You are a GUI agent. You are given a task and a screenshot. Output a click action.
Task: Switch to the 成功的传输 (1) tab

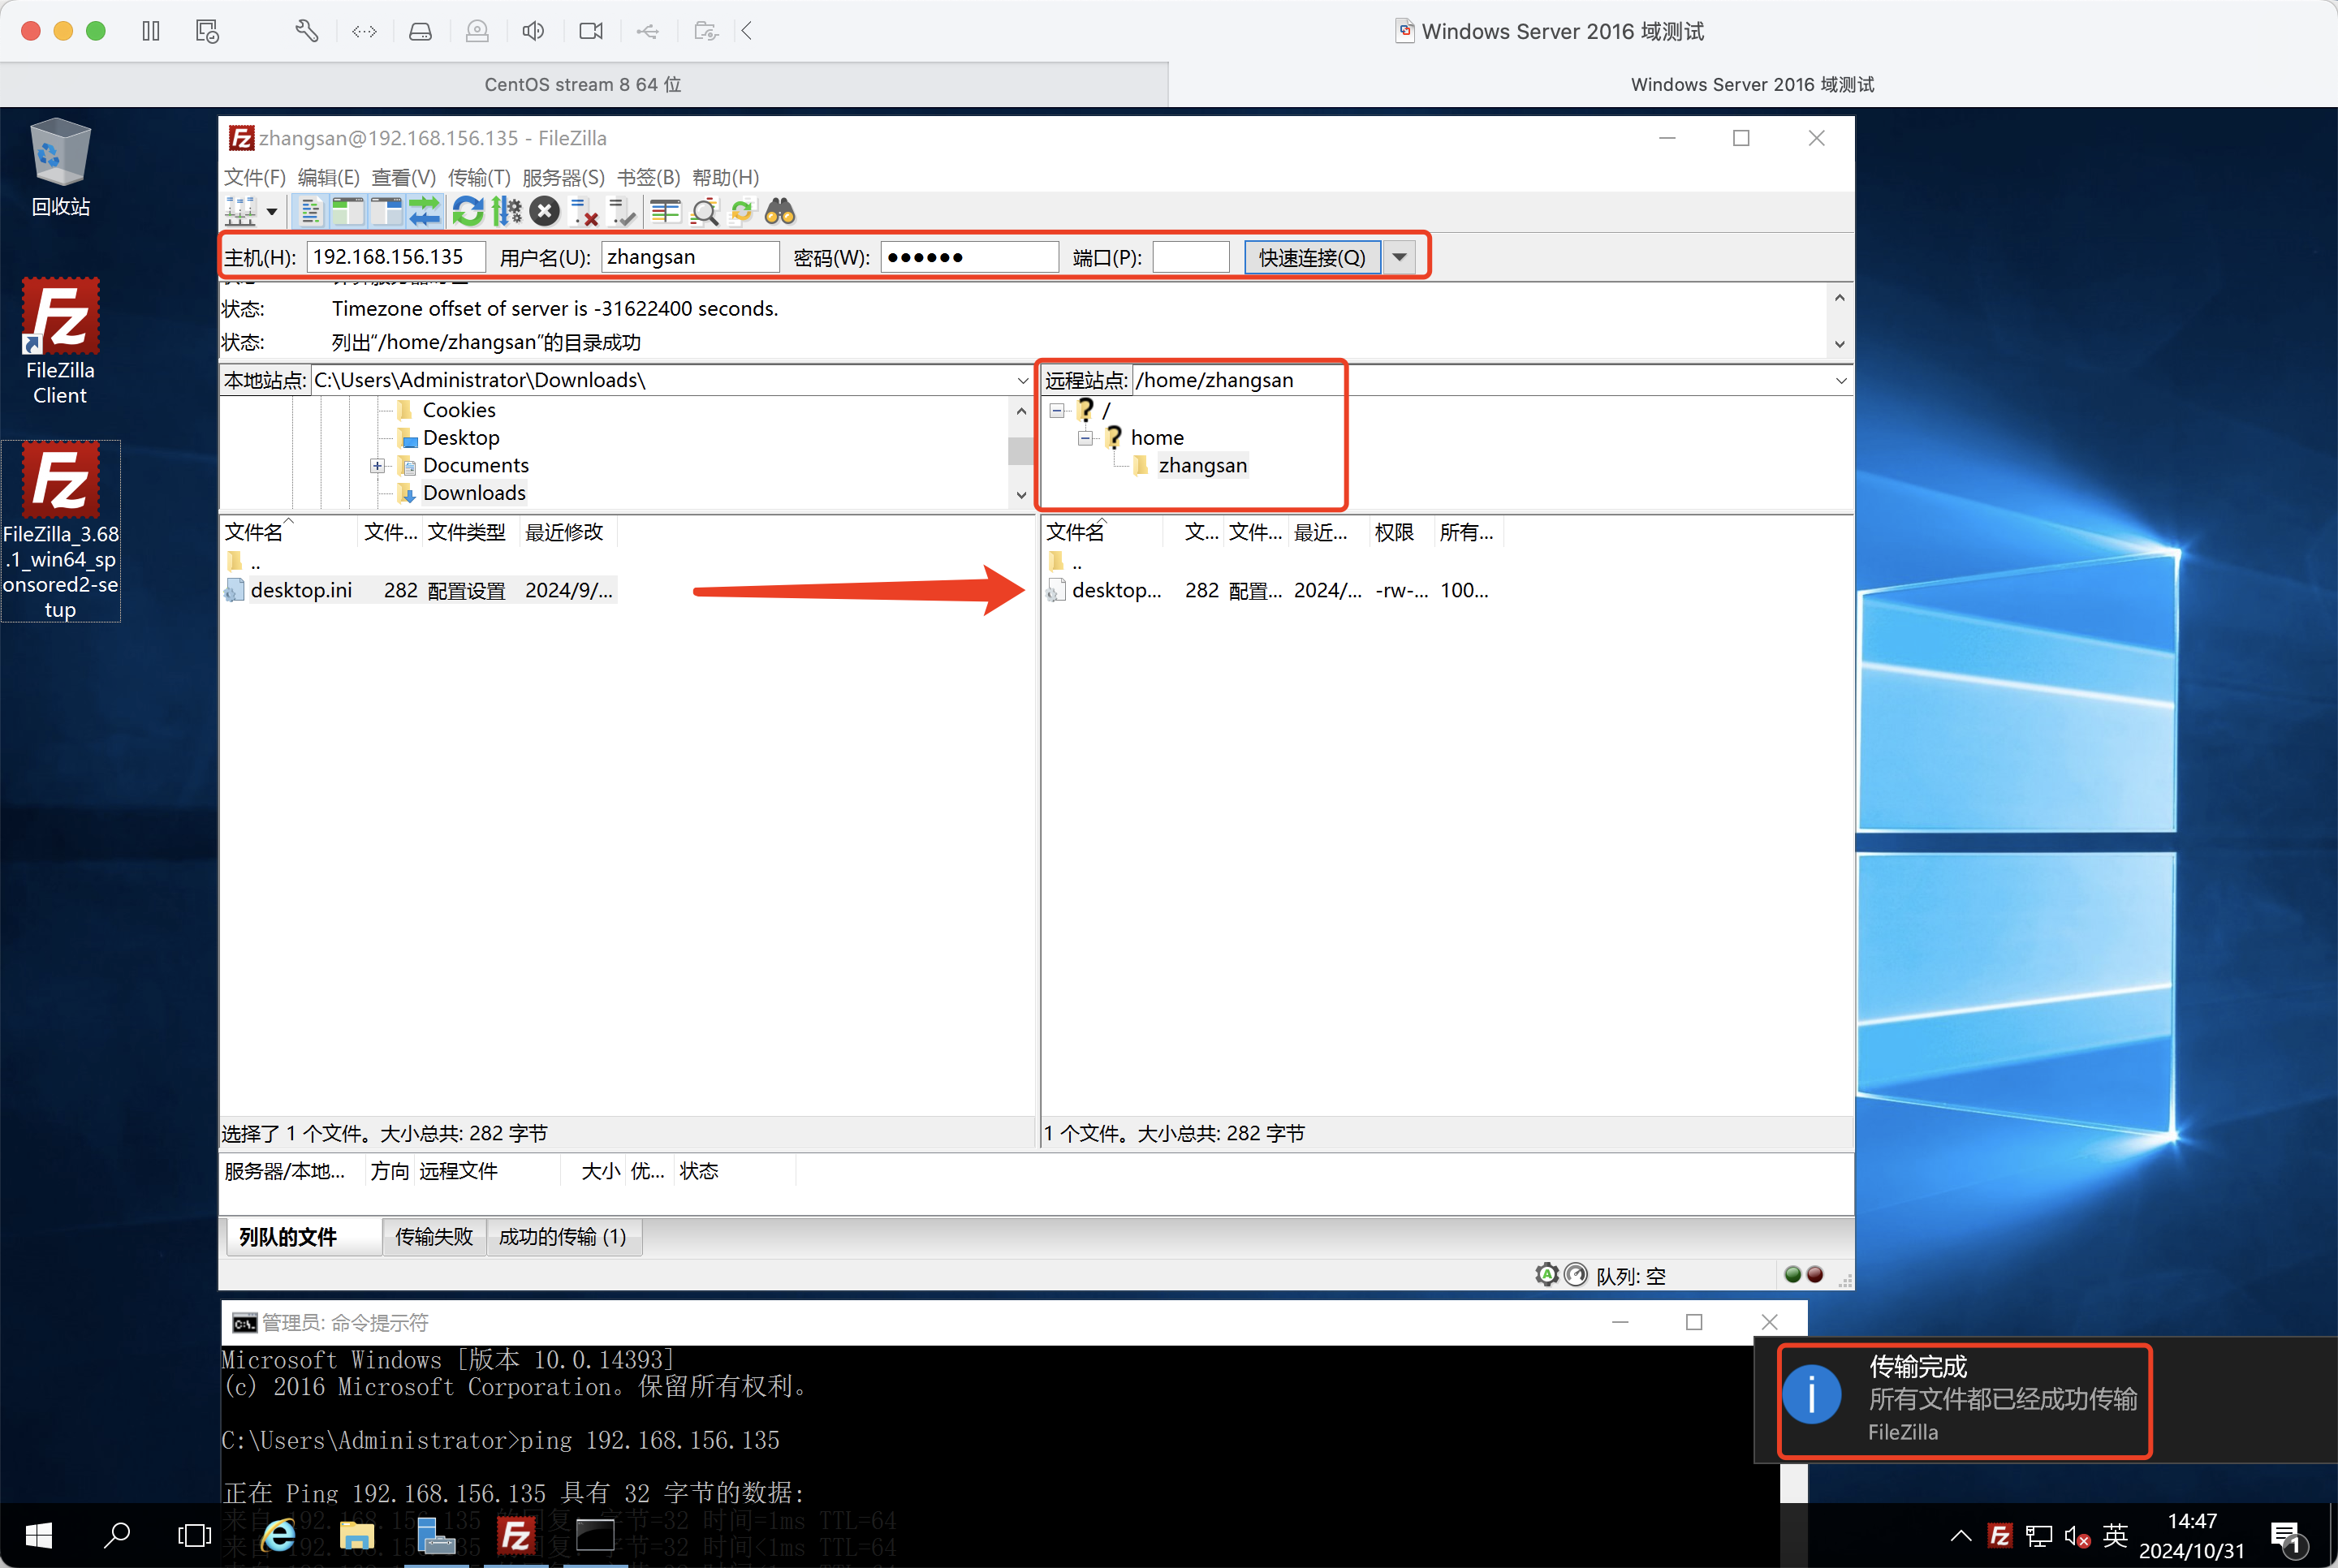point(562,1237)
